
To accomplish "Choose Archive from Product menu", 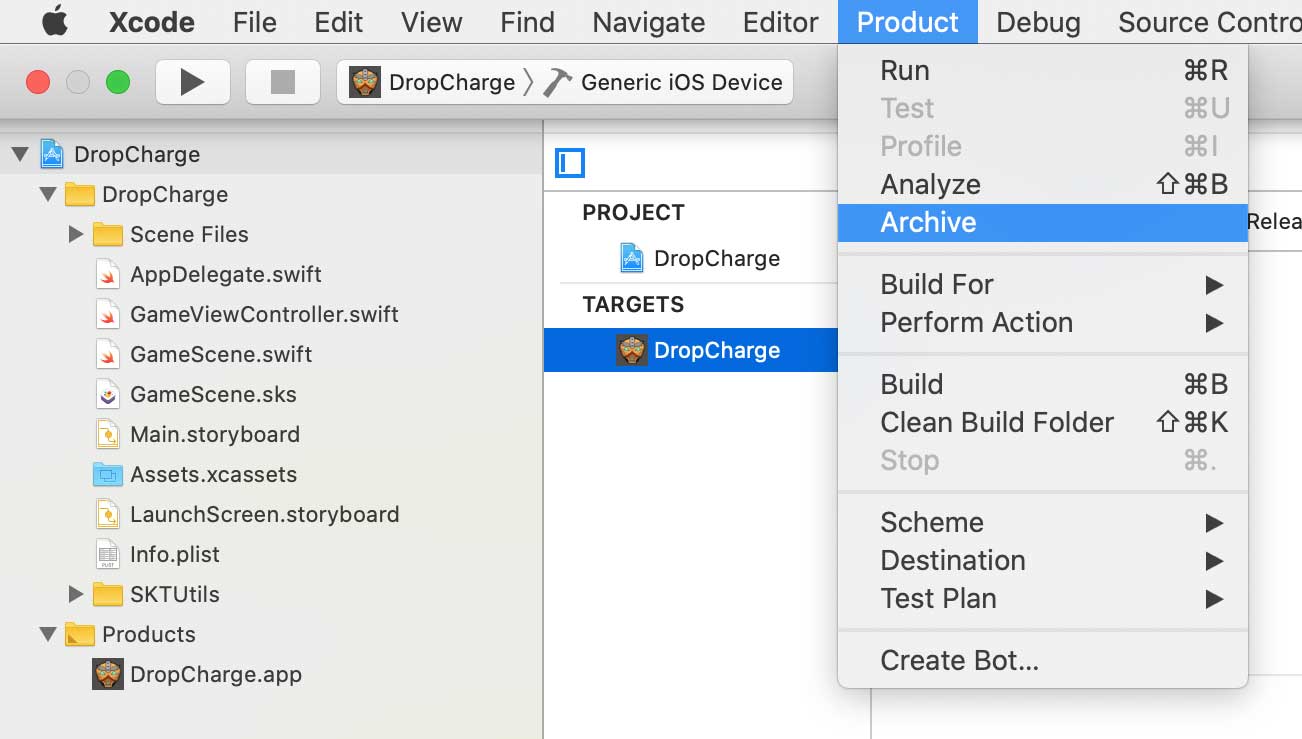I will [928, 222].
